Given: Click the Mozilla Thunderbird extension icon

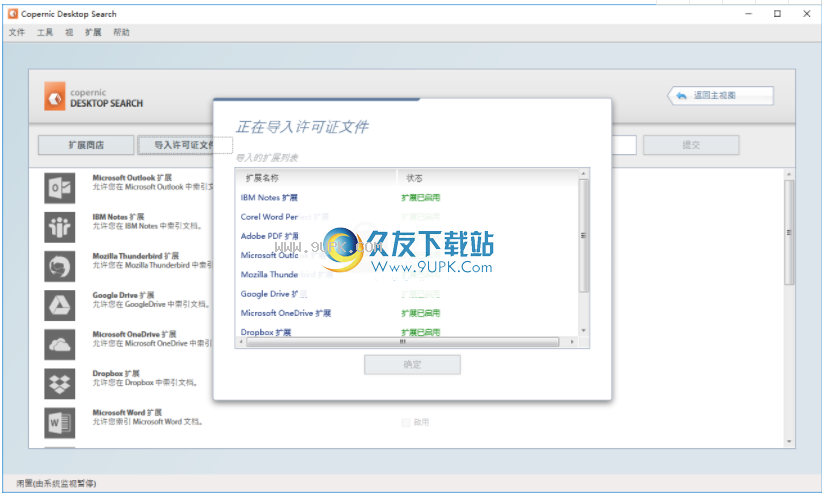Looking at the screenshot, I should 59,266.
